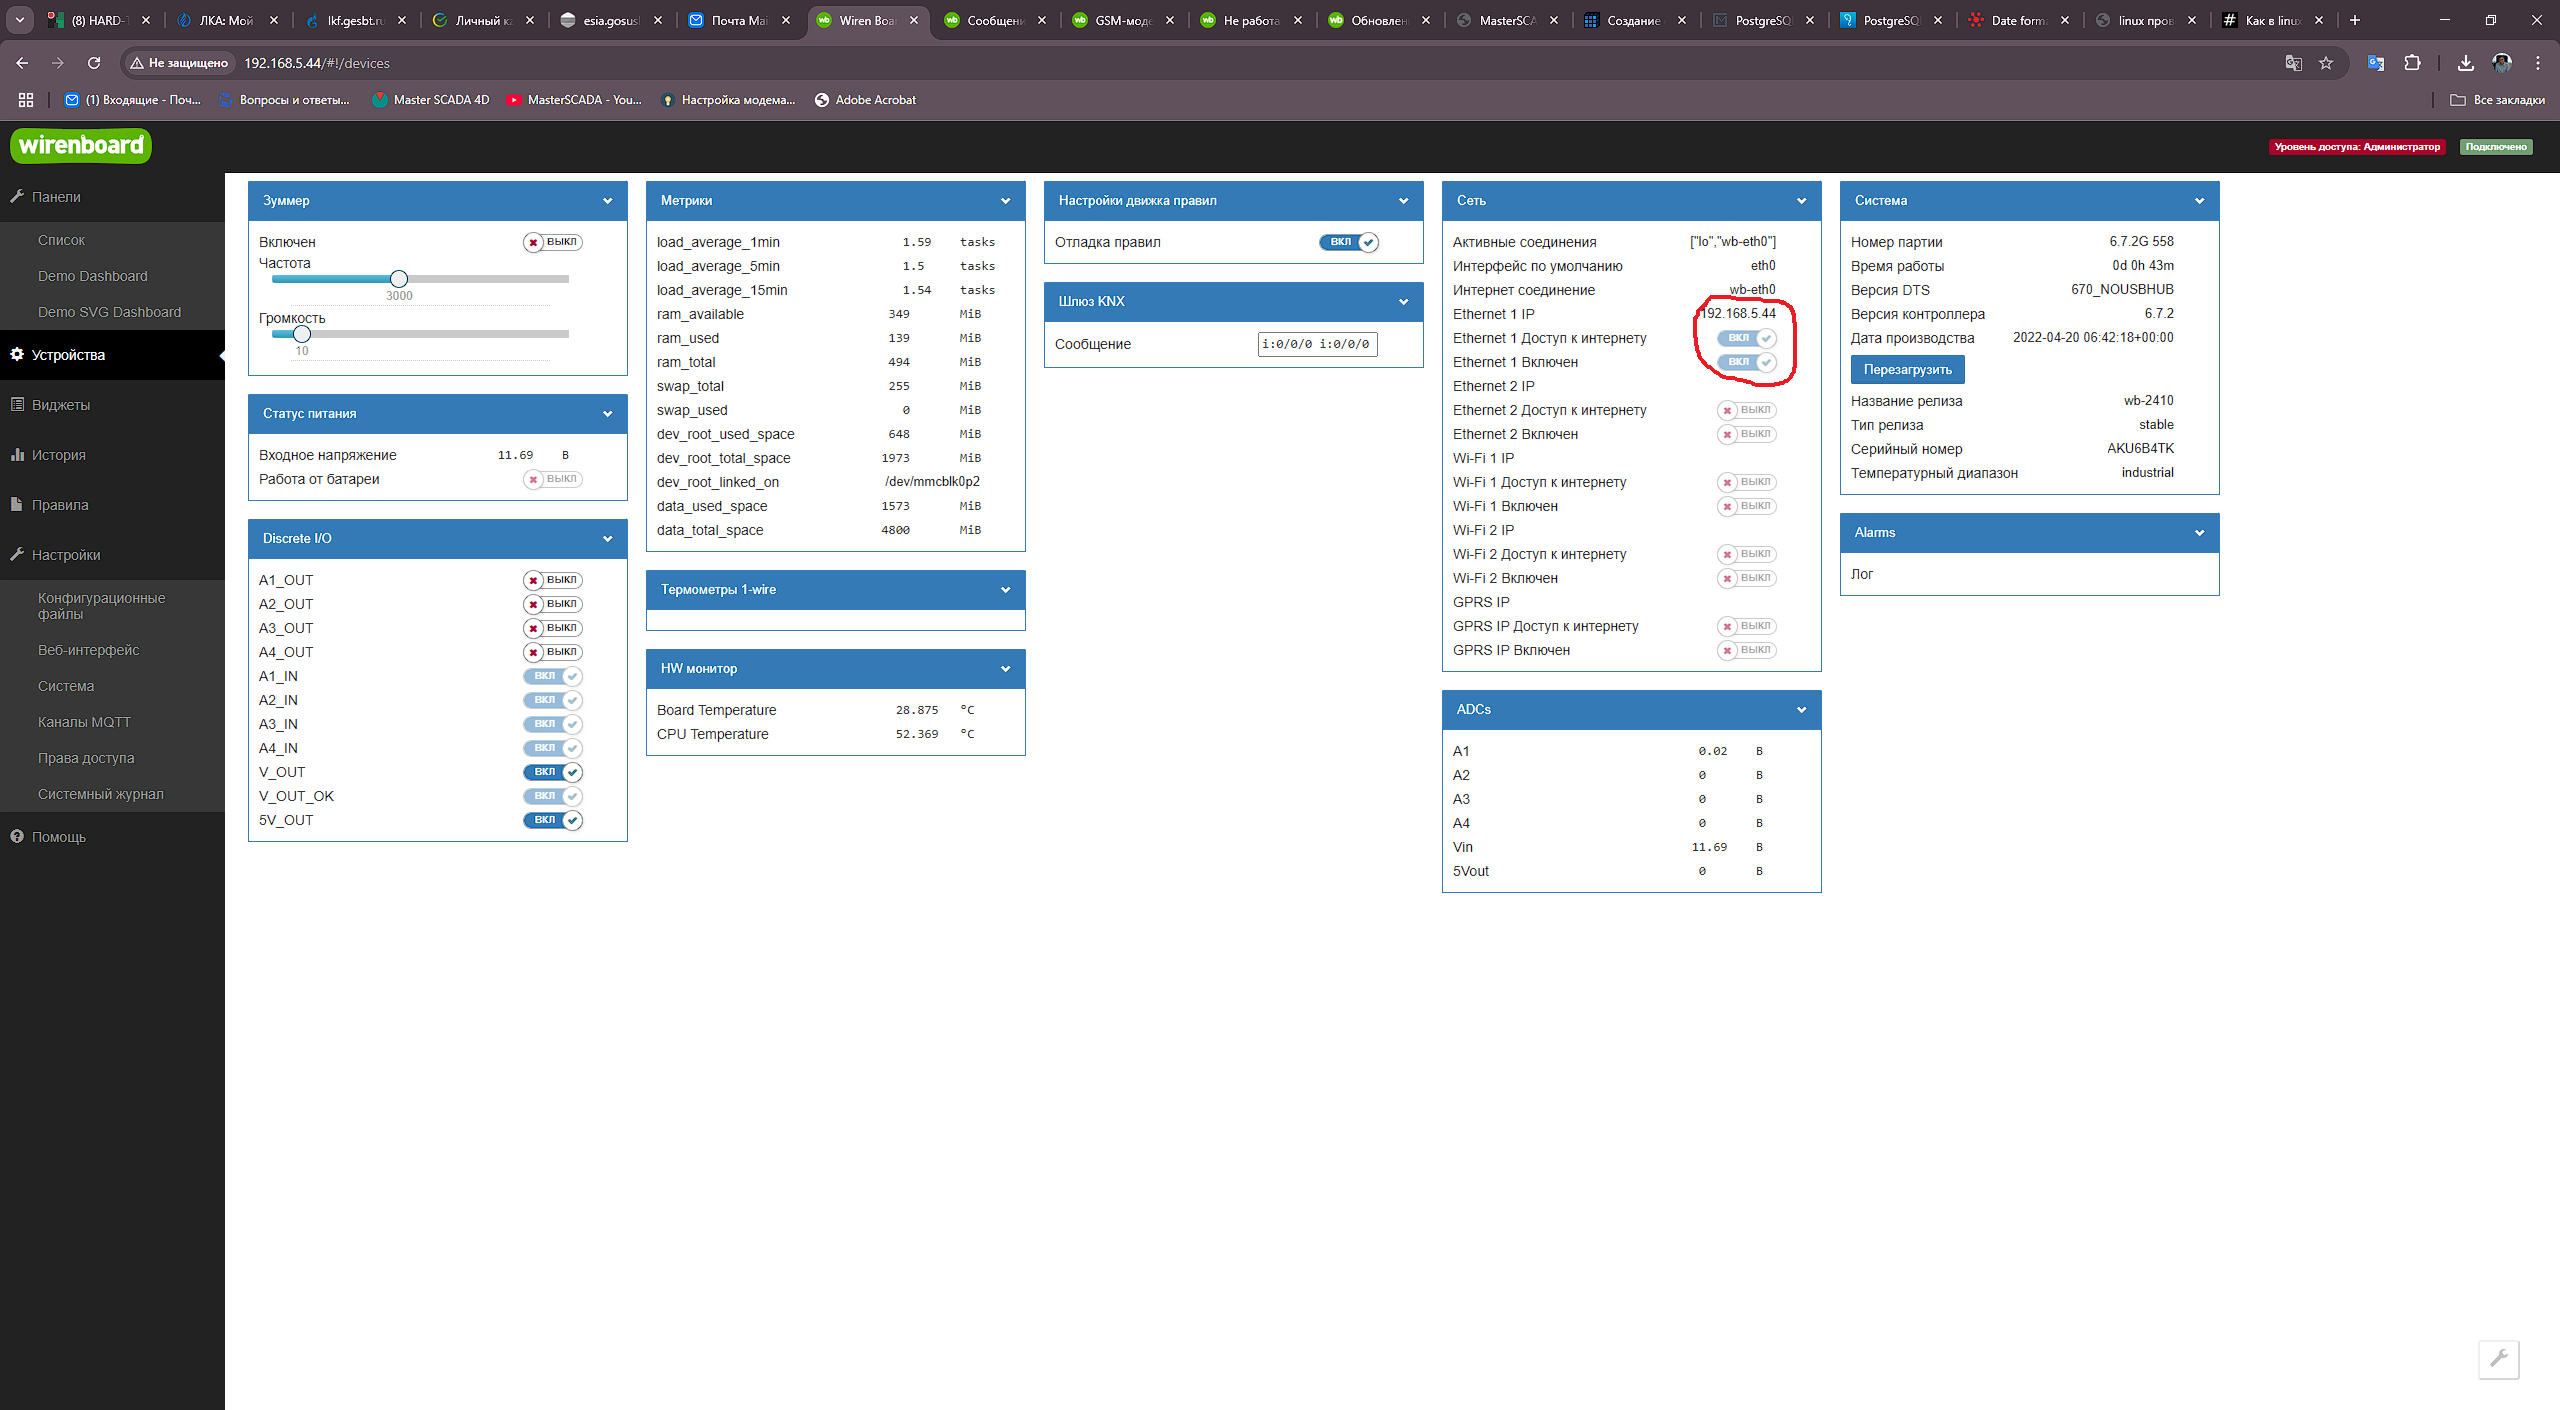Click the KNX Сообщение input field
The image size is (2560, 1410).
pyautogui.click(x=1316, y=344)
